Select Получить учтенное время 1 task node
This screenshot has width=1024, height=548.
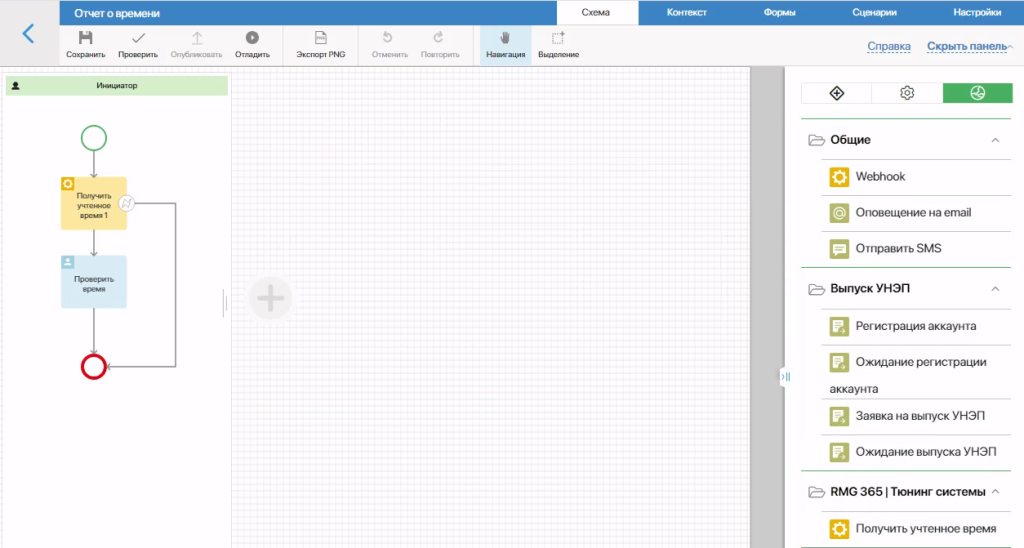(x=94, y=203)
